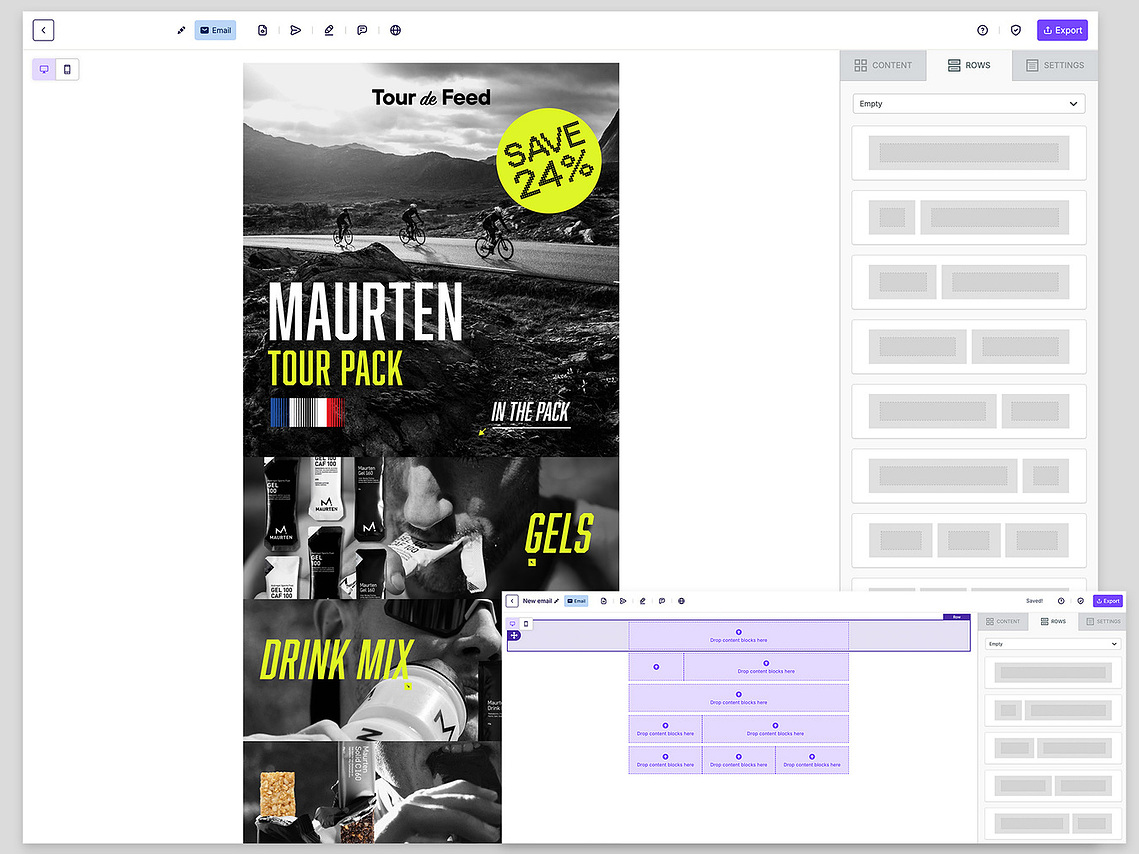Open the preview icon in inset window toolbar

[x=604, y=601]
